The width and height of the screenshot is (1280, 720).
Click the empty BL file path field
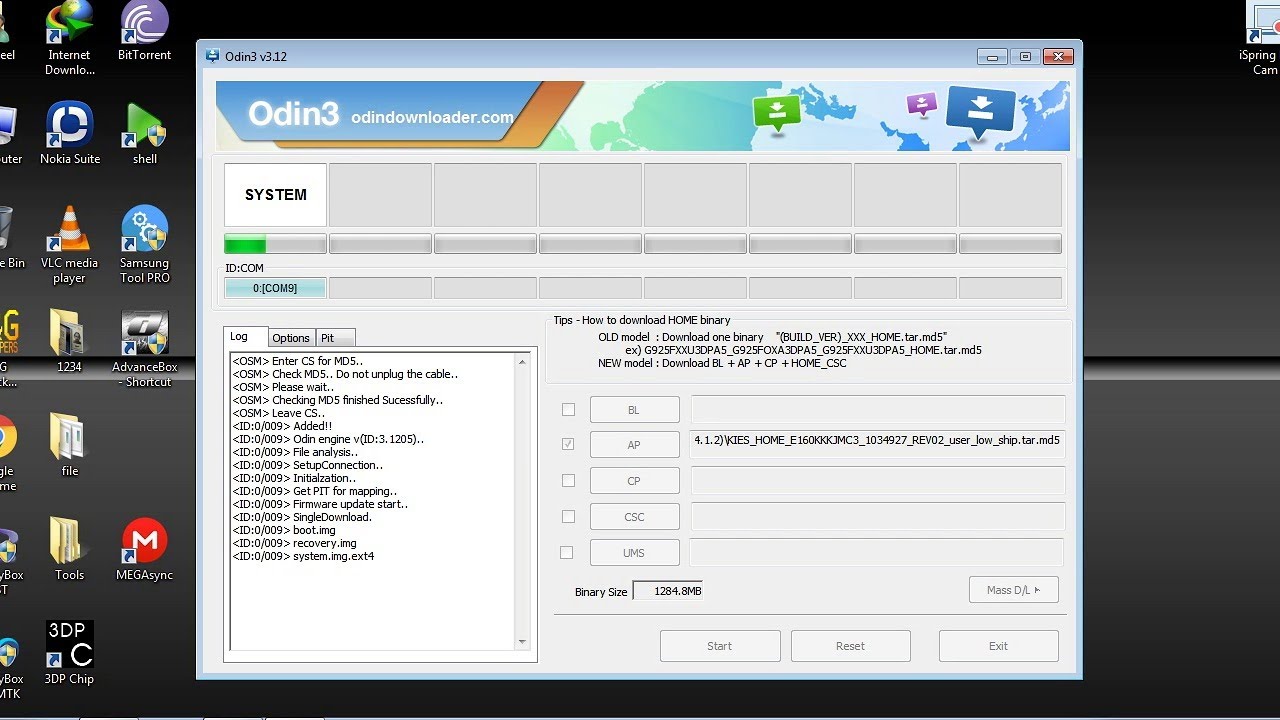(x=877, y=410)
